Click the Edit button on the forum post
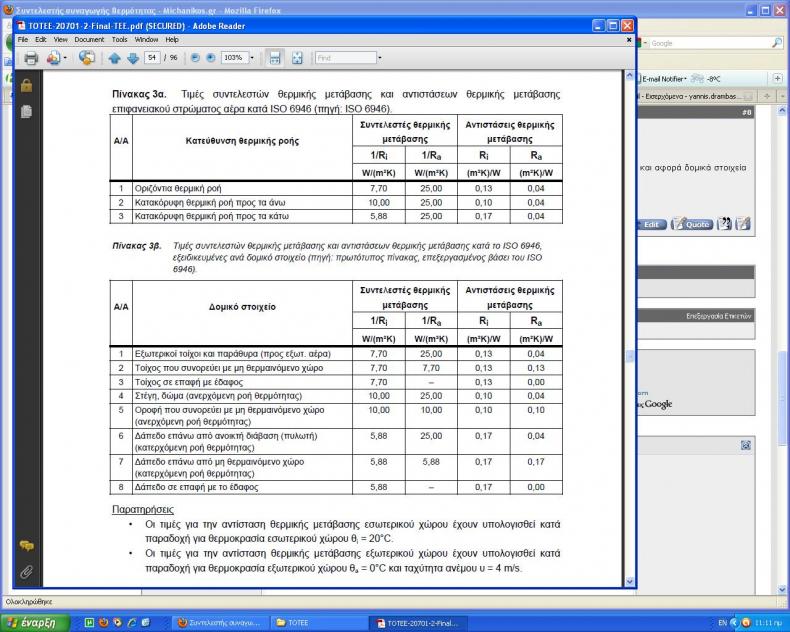The image size is (790, 632). pyautogui.click(x=652, y=224)
